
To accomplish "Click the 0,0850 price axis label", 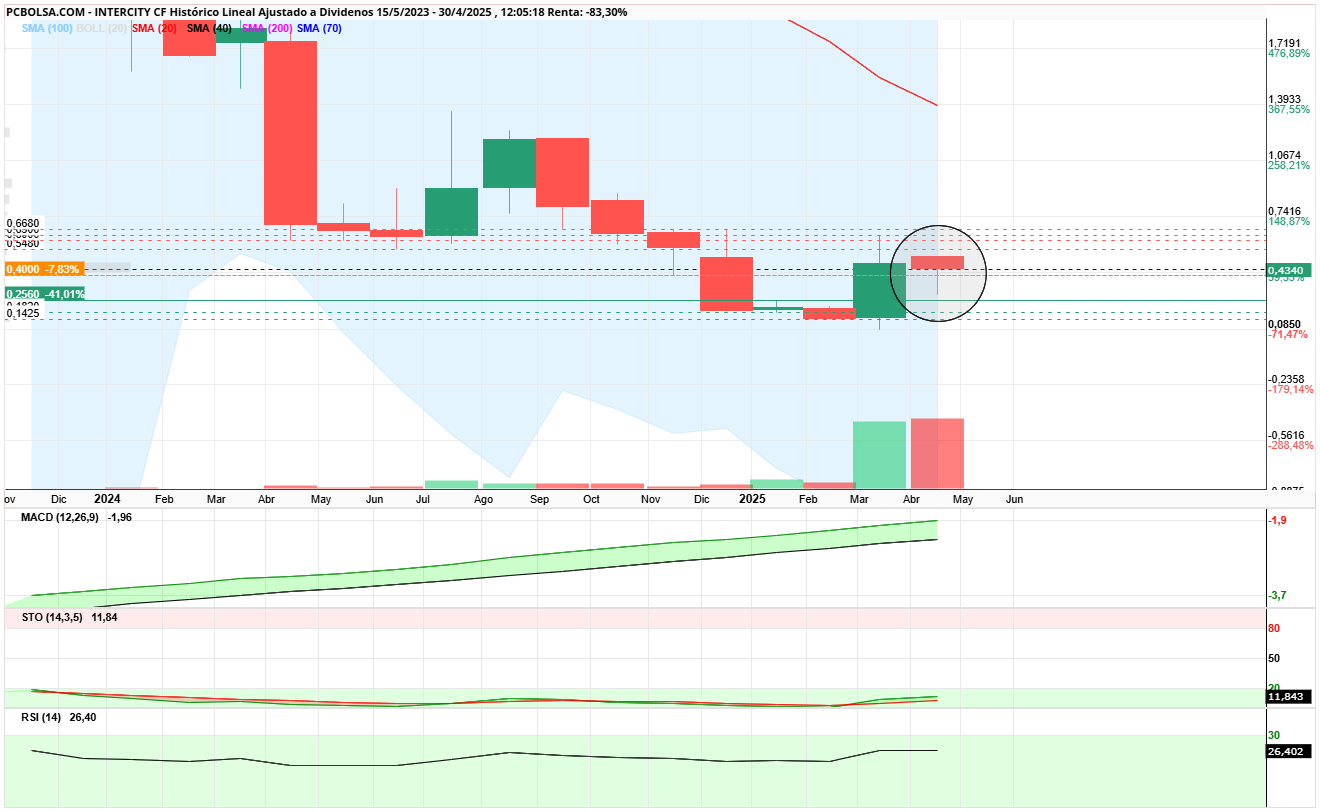I will tap(1284, 324).
